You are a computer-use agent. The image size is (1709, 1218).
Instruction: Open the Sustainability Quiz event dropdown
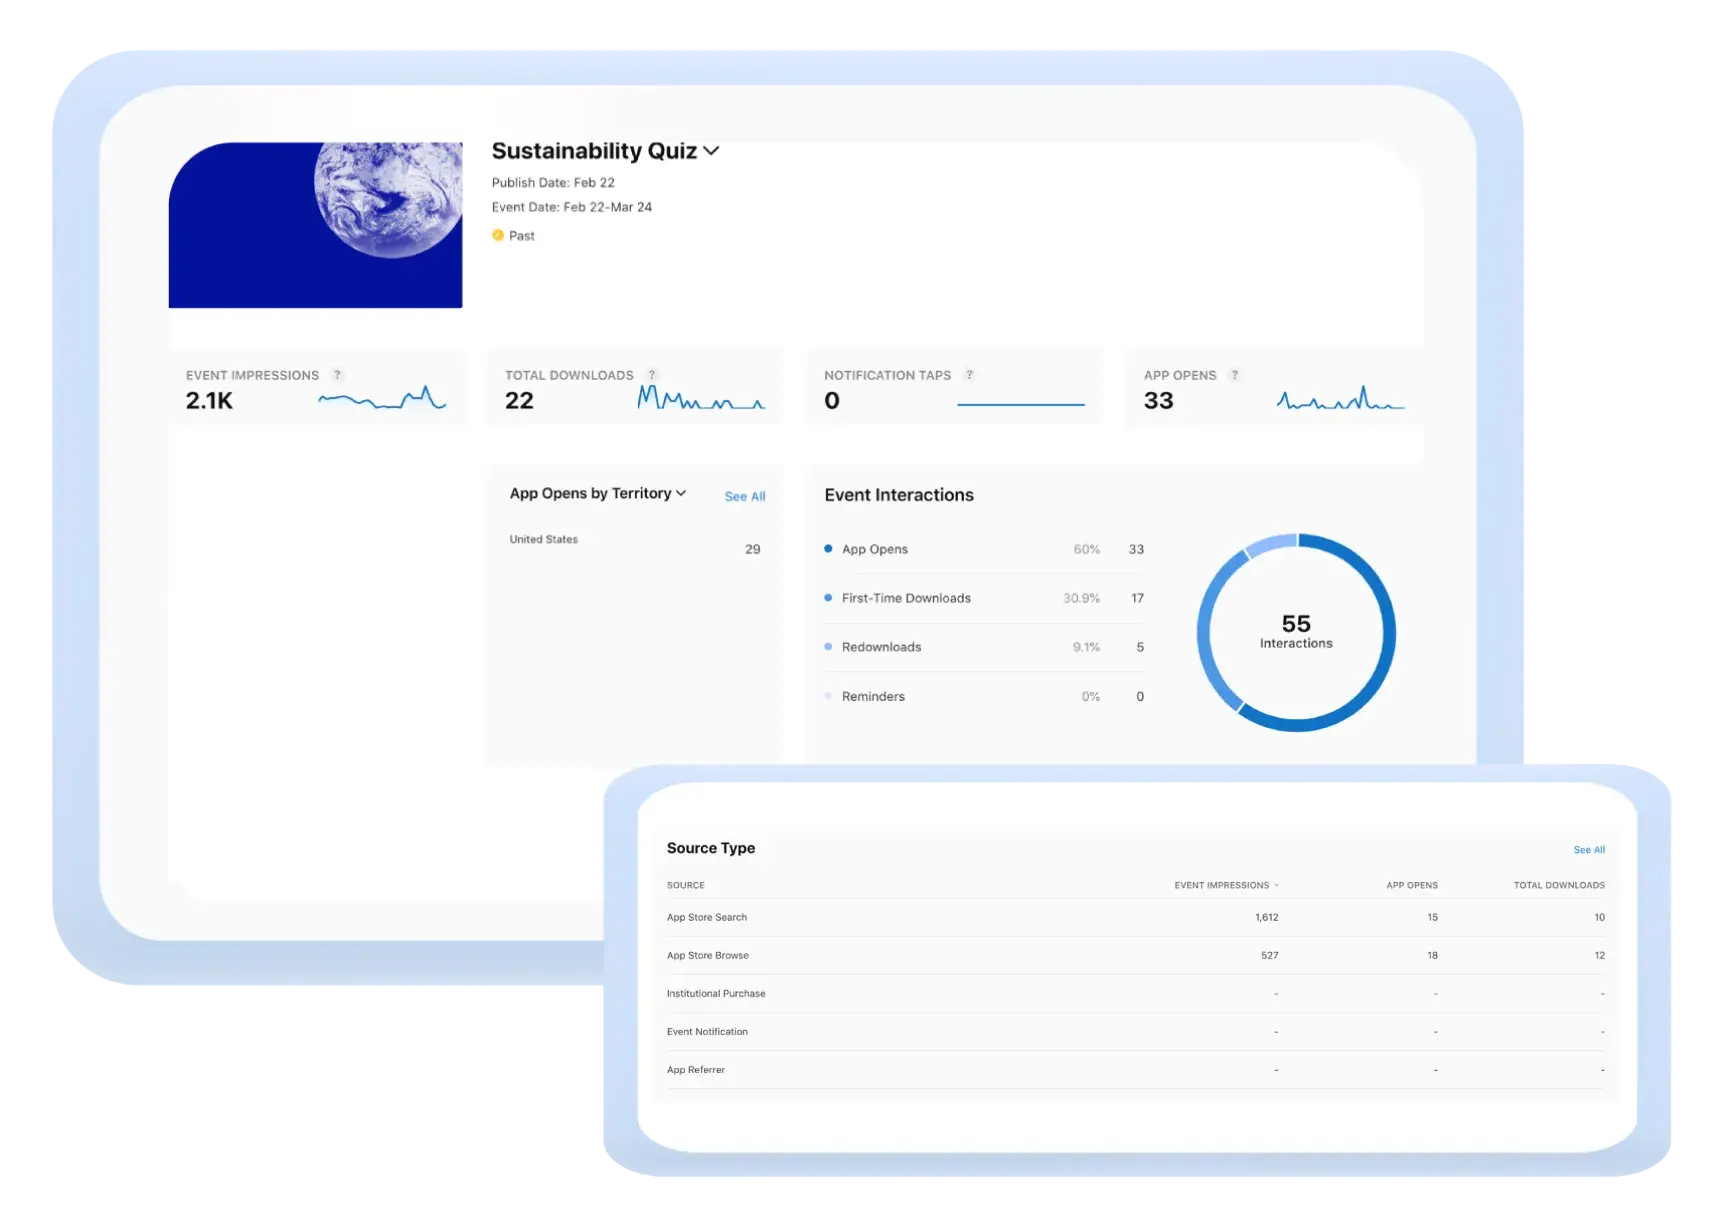[x=711, y=151]
